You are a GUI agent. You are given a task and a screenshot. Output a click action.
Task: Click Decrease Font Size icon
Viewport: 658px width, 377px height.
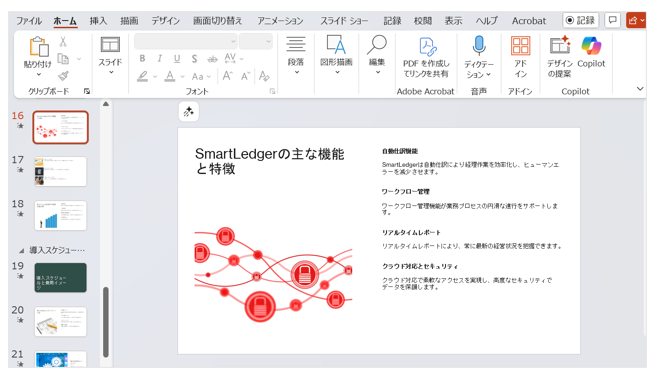point(245,76)
